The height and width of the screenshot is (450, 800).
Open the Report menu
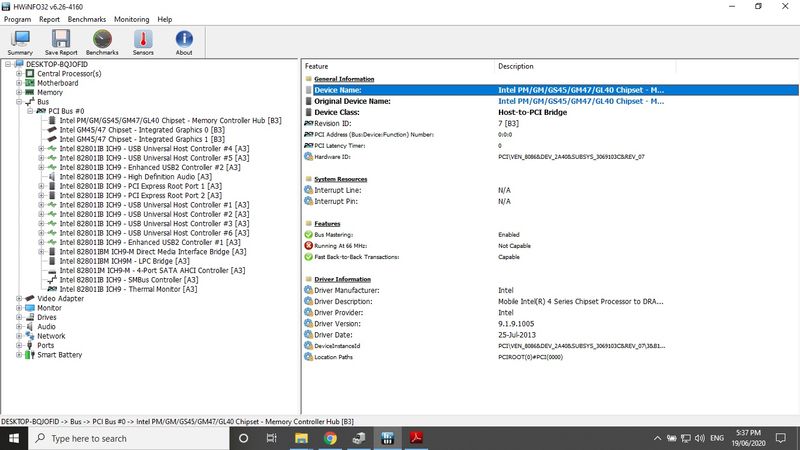click(49, 19)
